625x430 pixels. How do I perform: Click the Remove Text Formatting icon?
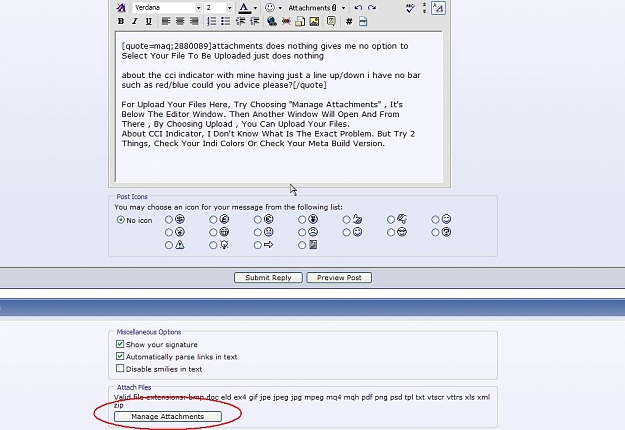click(x=121, y=8)
